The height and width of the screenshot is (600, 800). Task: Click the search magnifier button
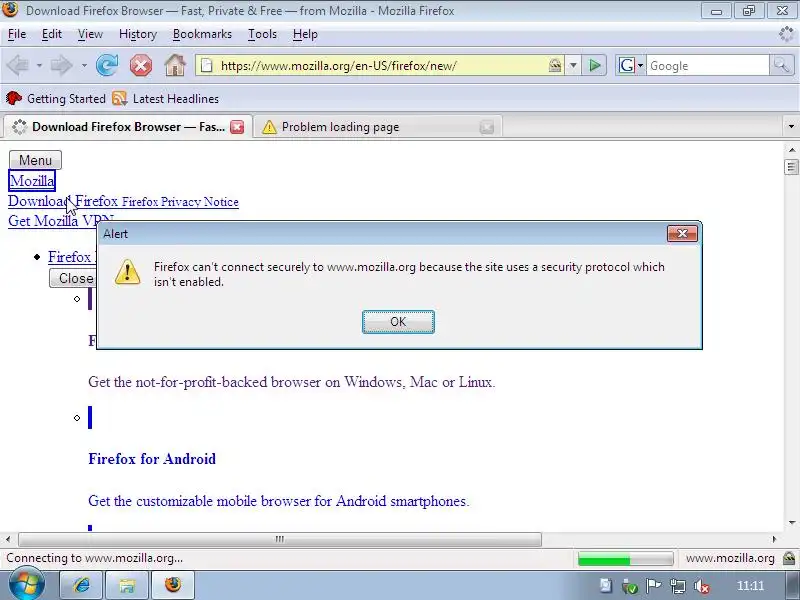click(x=781, y=65)
